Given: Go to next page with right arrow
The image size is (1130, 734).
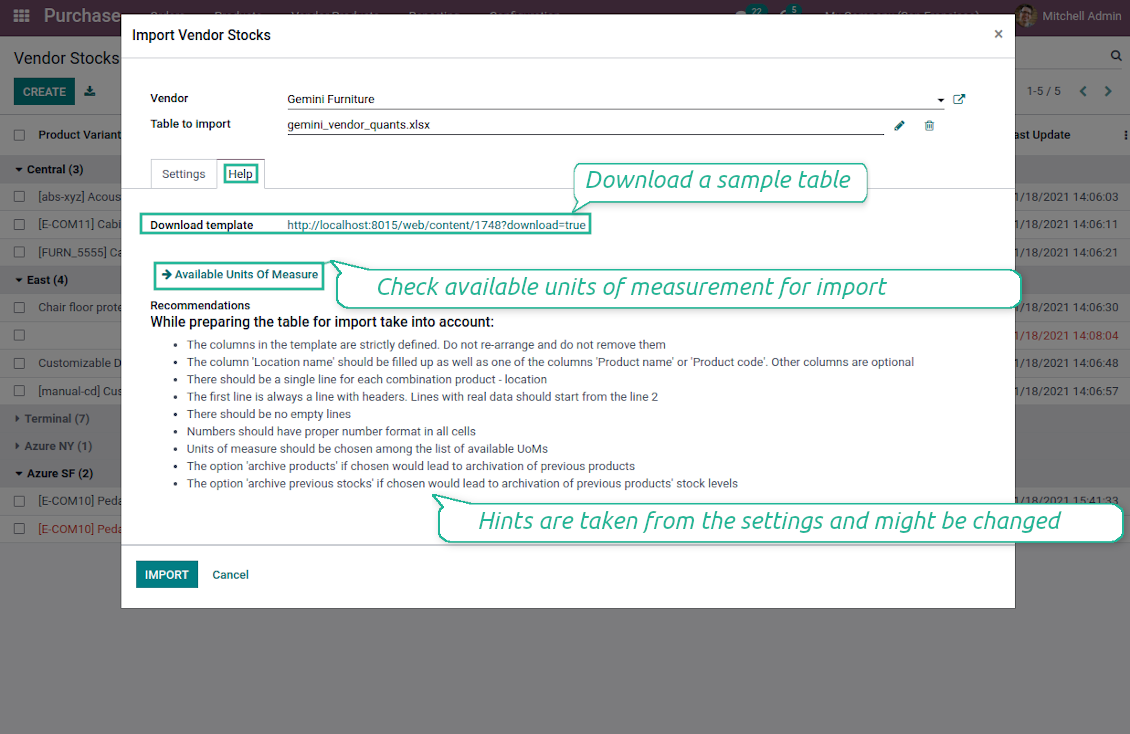Looking at the screenshot, I should (x=1108, y=91).
